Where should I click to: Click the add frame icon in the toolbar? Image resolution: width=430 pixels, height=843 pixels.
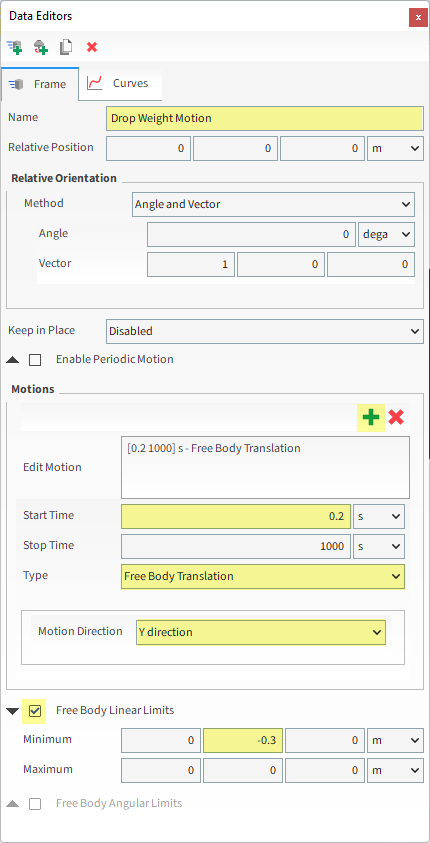[x=15, y=47]
